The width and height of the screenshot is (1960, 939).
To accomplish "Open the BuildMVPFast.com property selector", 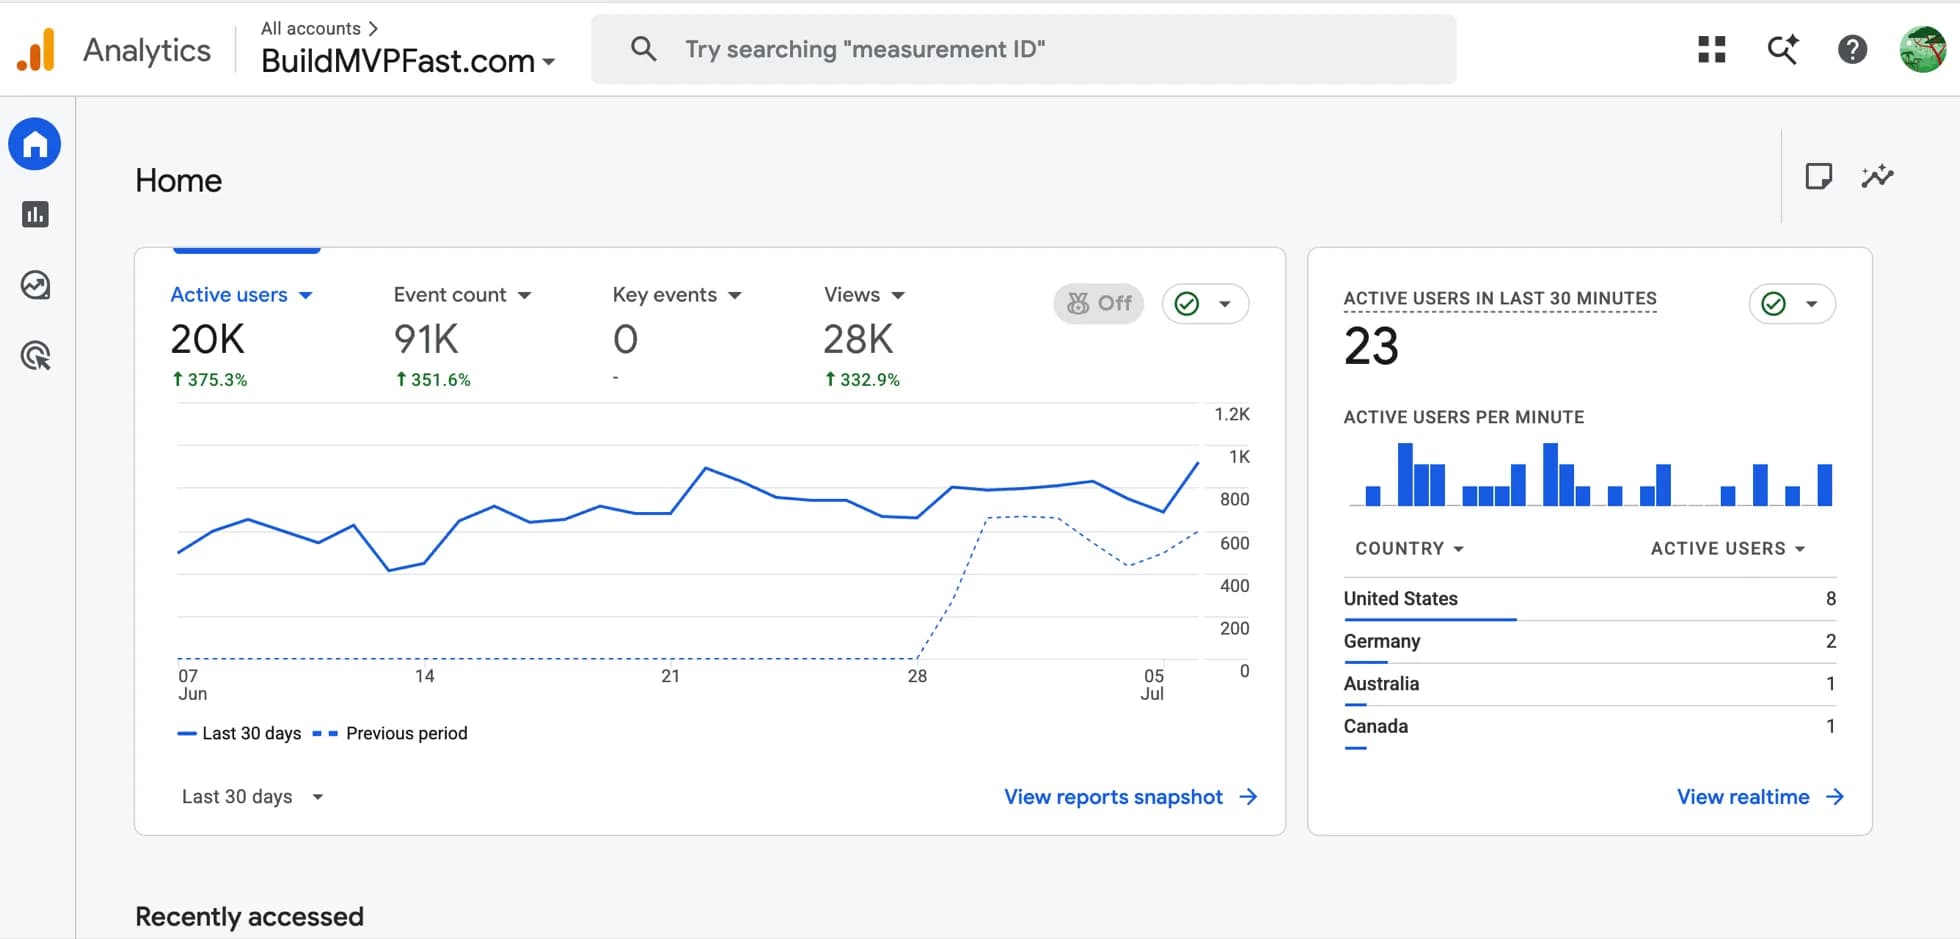I will (x=408, y=61).
